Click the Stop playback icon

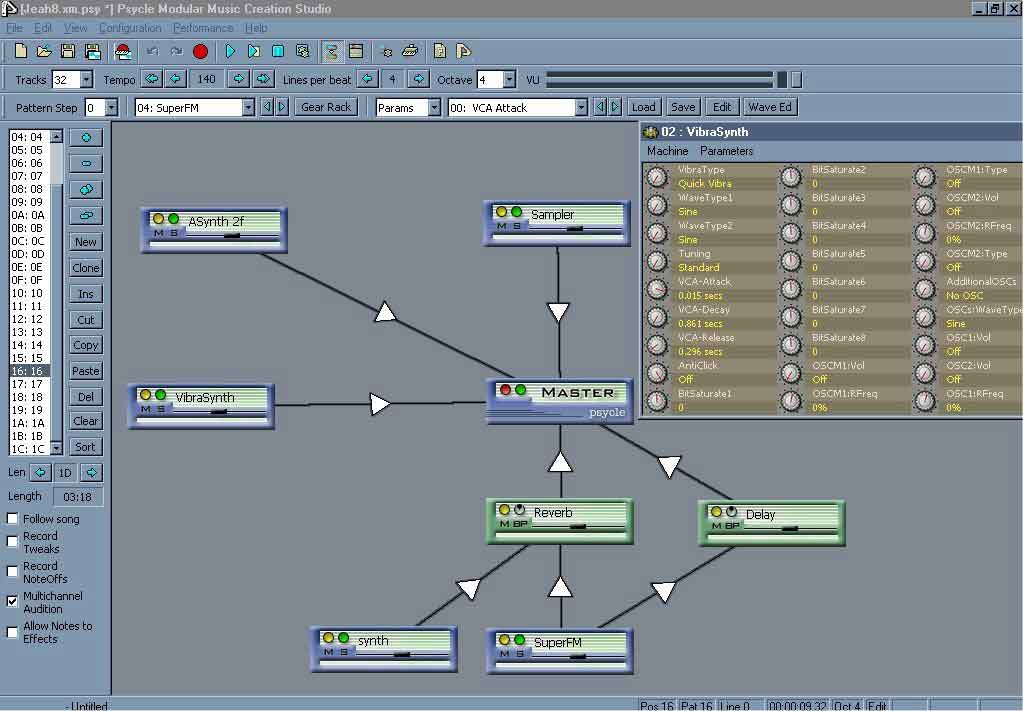click(279, 51)
